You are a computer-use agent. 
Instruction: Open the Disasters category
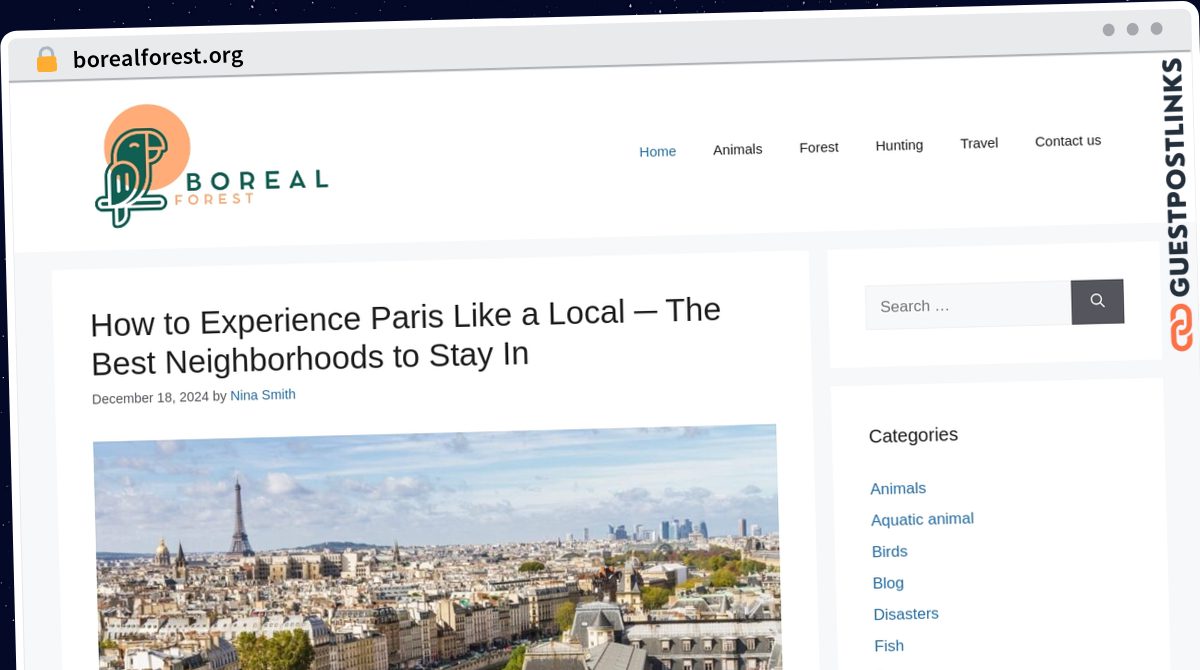coord(906,614)
